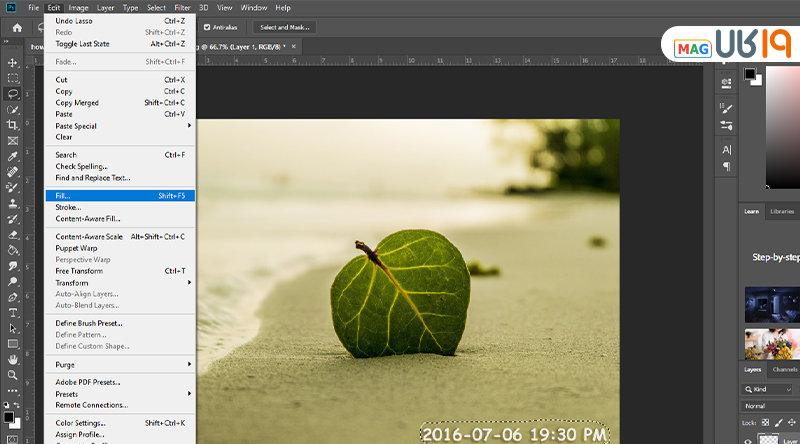
Task: Toggle the Anti-alias checkbox
Action: 207,27
